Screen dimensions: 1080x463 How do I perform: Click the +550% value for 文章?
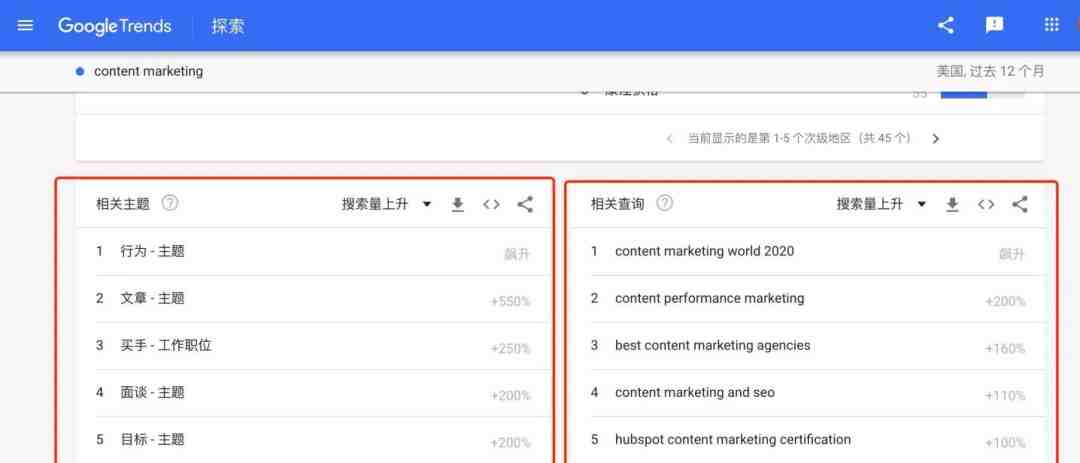[510, 302]
